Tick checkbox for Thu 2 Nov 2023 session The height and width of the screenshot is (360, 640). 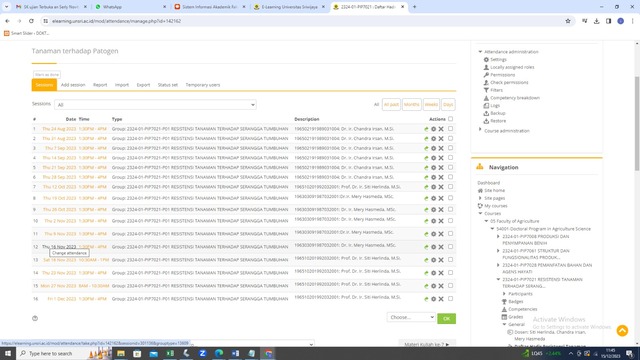pyautogui.click(x=450, y=220)
